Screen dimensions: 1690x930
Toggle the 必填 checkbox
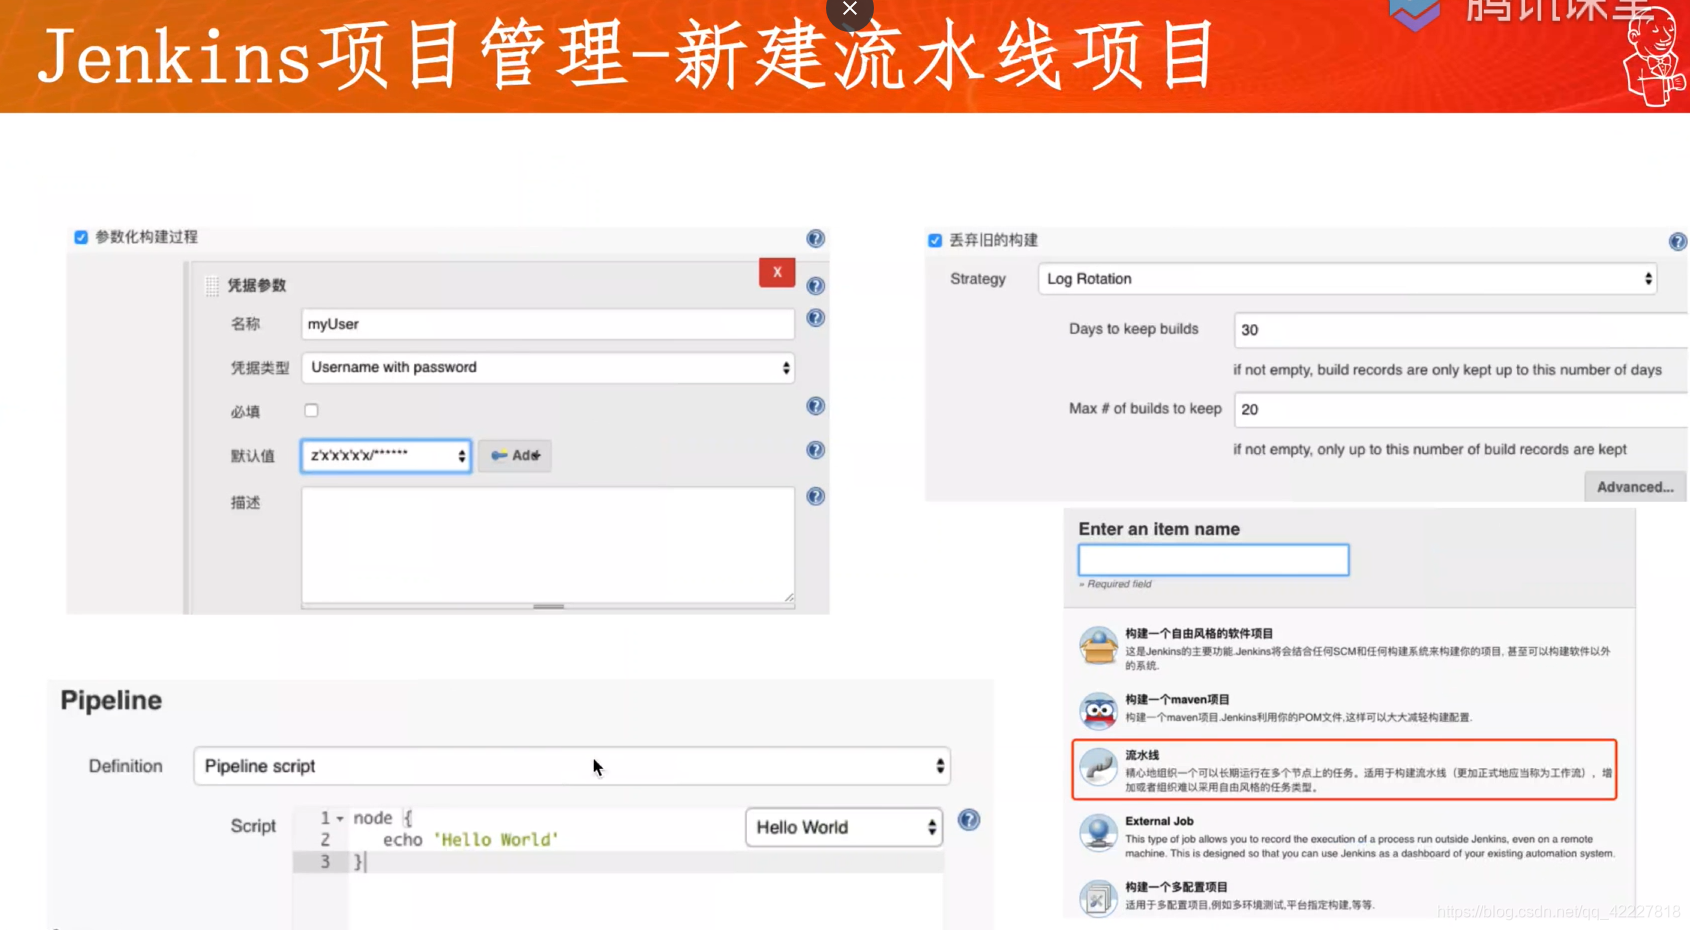(x=311, y=410)
